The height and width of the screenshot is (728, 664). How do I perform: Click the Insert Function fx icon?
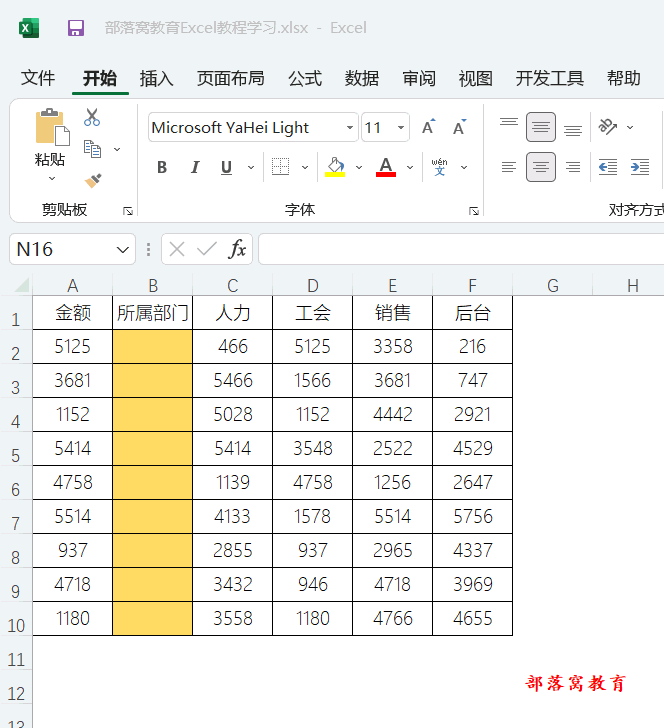[237, 249]
